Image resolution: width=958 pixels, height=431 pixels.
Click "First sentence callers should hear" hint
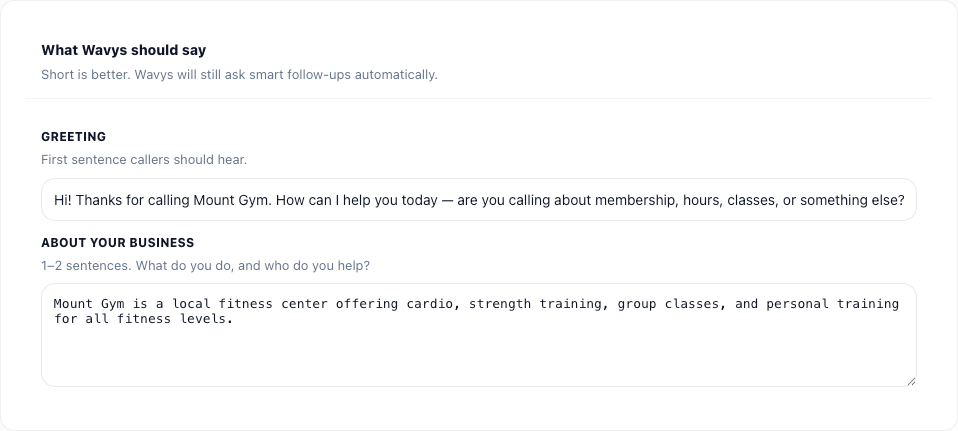144,159
